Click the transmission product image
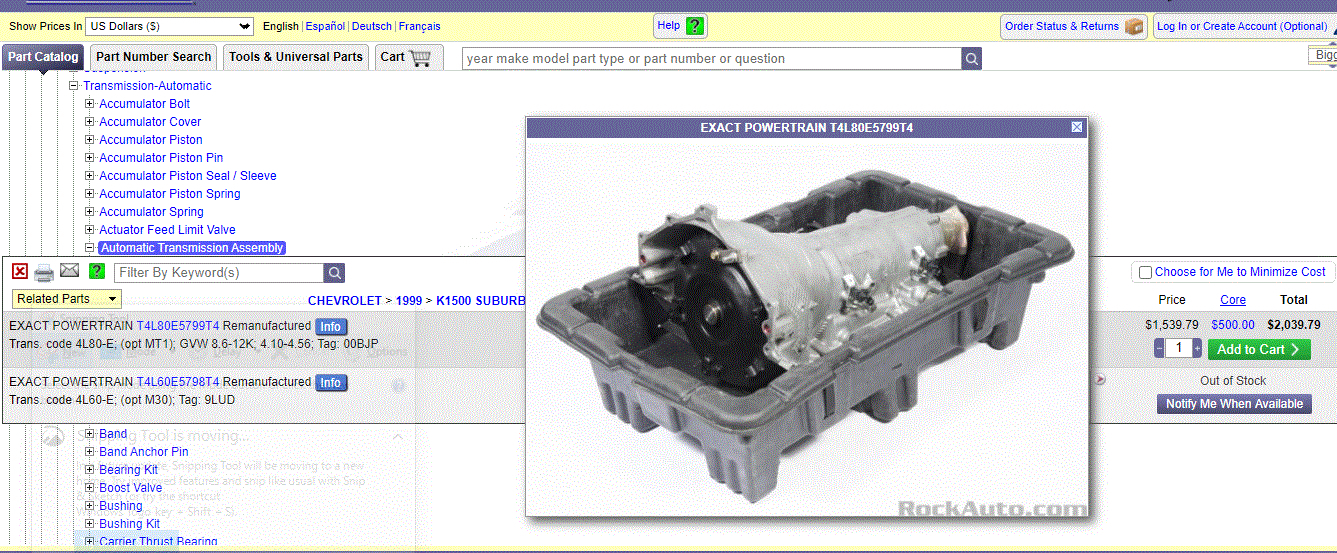This screenshot has width=1337, height=553. click(807, 326)
